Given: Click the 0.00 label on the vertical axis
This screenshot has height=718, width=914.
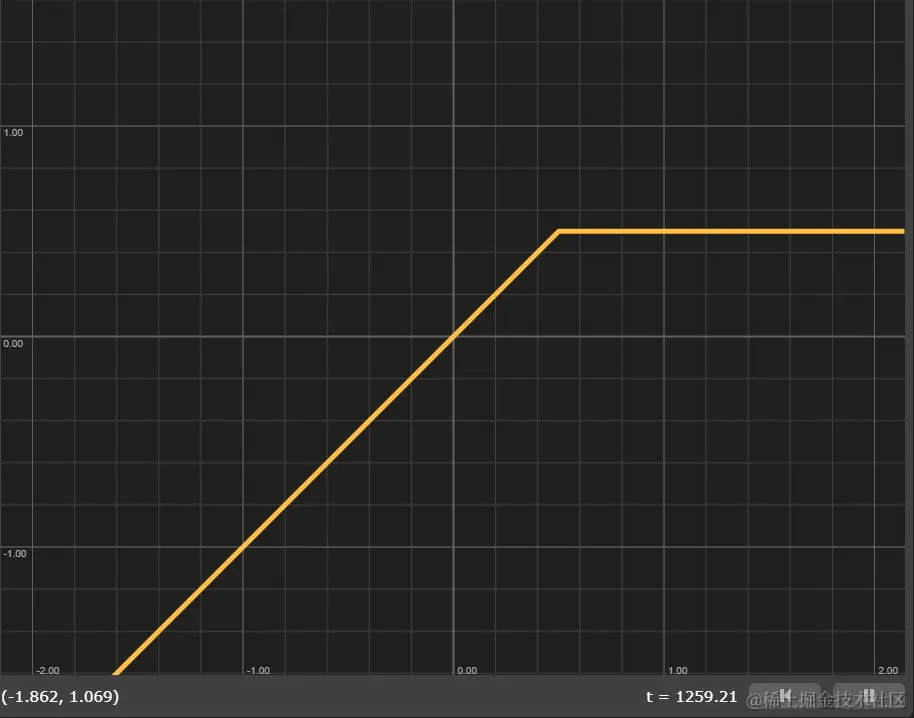Looking at the screenshot, I should pyautogui.click(x=13, y=343).
